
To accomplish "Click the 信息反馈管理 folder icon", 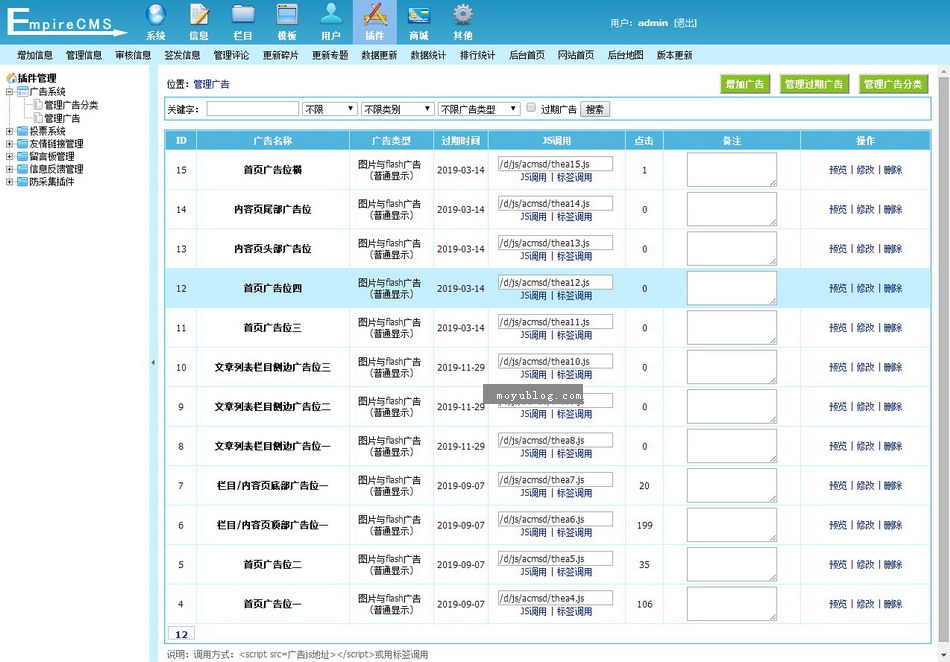I will pyautogui.click(x=23, y=169).
